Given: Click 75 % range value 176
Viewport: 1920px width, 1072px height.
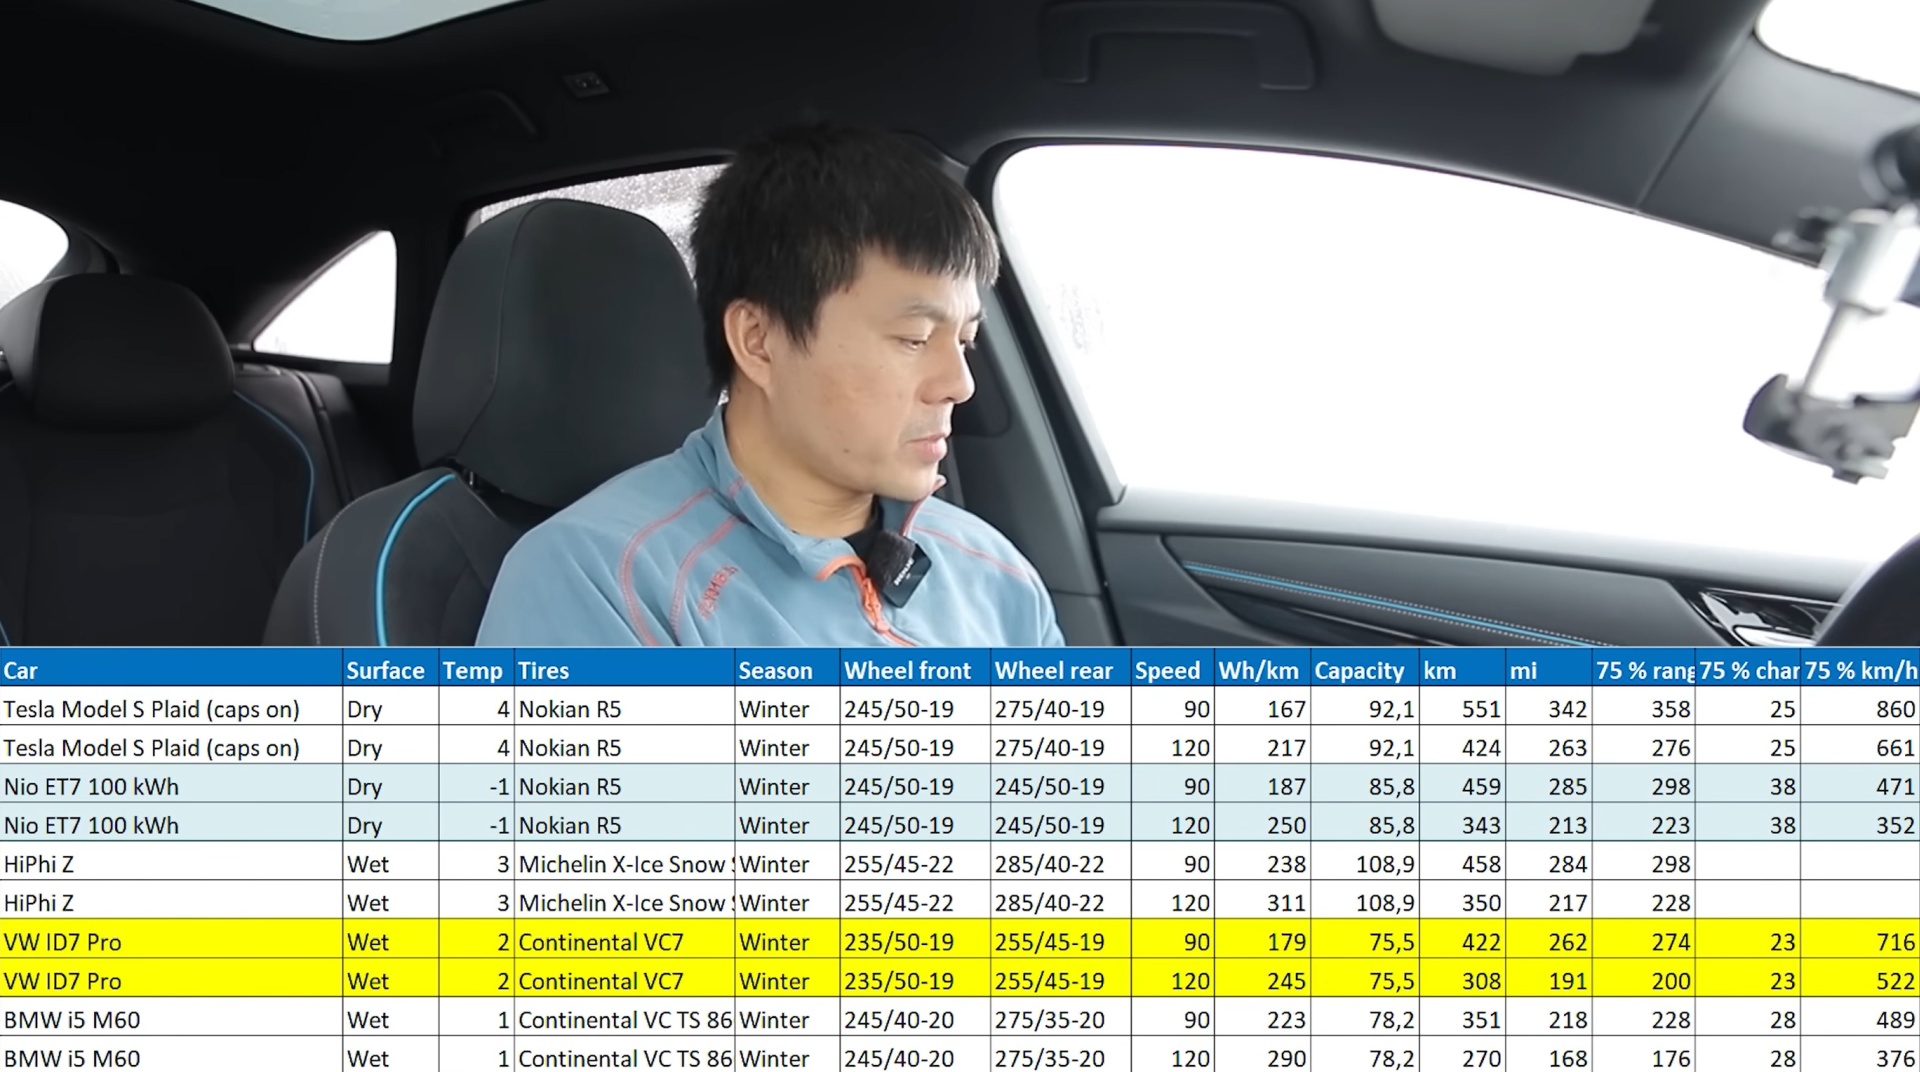Looking at the screenshot, I should pos(1670,1058).
